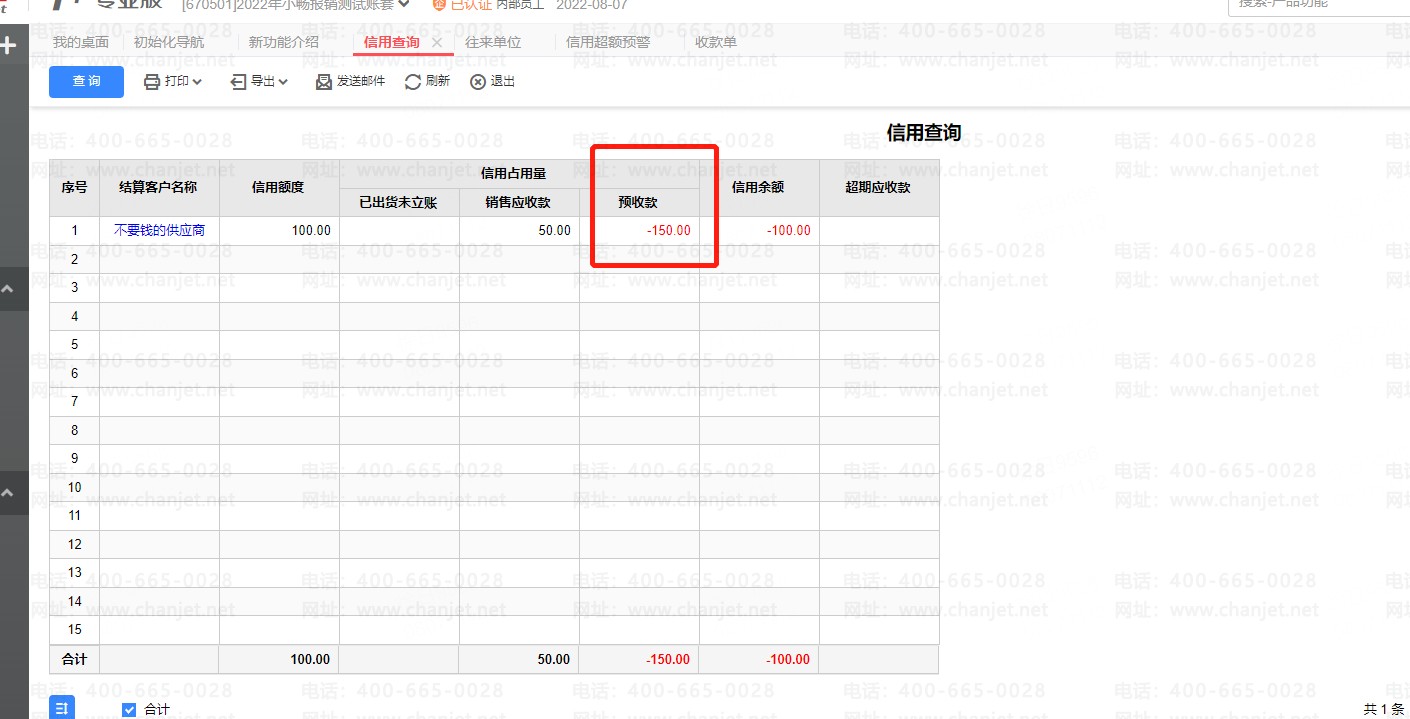This screenshot has width=1410, height=719.
Task: Click the blue column settings icon at bottom left
Action: pos(61,709)
